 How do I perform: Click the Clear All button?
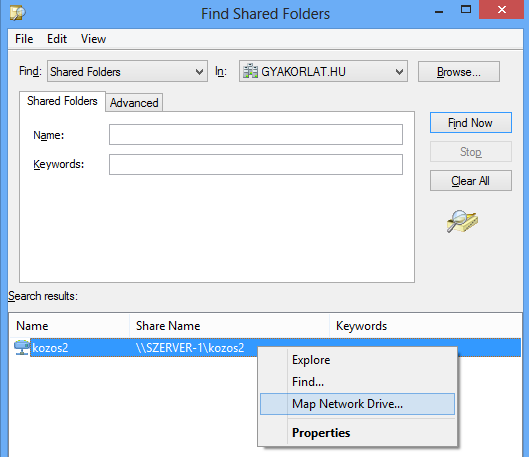click(471, 181)
